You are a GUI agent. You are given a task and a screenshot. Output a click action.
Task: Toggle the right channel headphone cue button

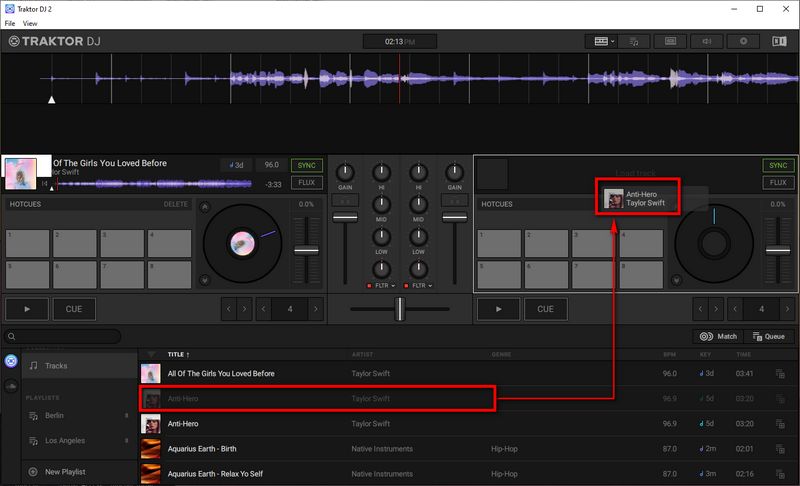455,201
